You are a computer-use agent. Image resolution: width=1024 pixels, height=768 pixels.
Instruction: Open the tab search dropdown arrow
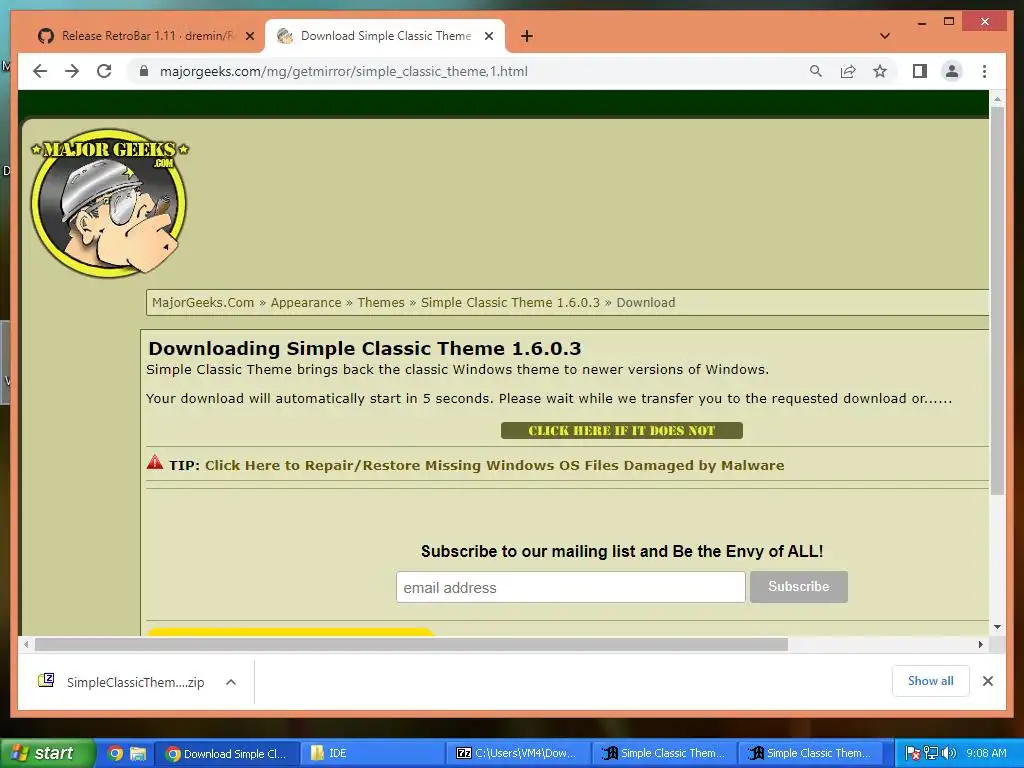pyautogui.click(x=884, y=36)
